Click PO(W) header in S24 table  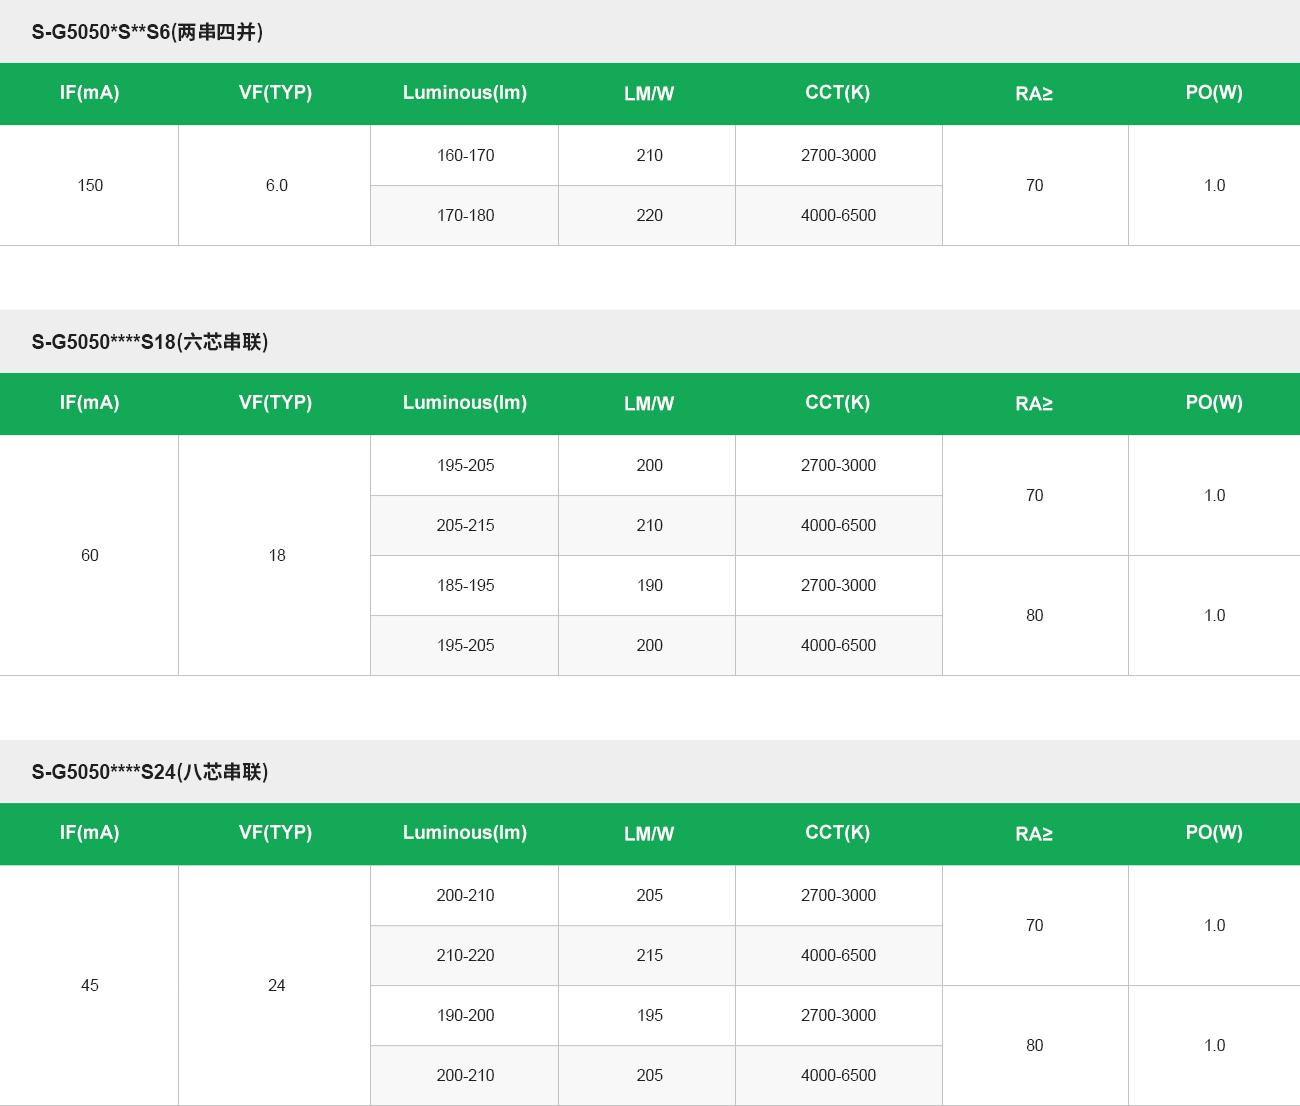[x=1214, y=833]
